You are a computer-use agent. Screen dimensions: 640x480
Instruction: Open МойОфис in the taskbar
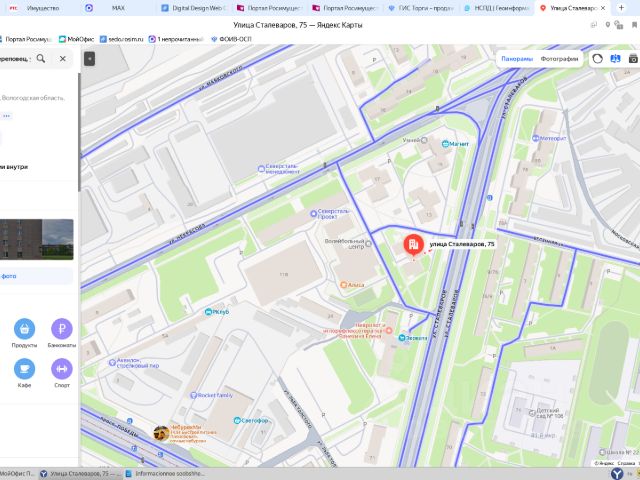pos(17,473)
